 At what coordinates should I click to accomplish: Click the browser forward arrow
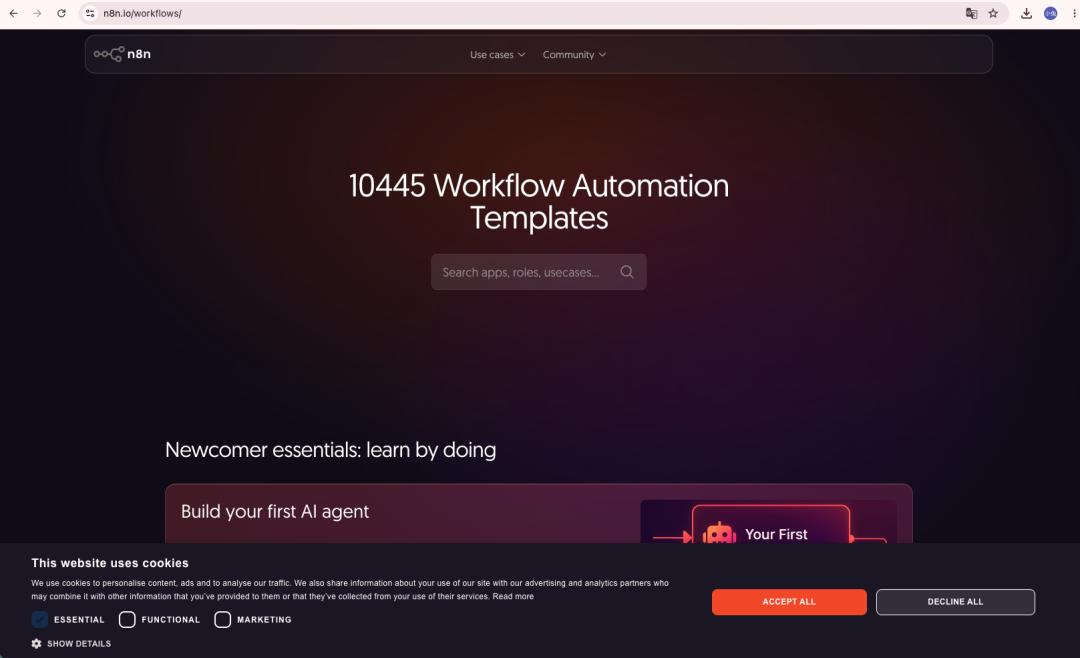click(x=37, y=13)
